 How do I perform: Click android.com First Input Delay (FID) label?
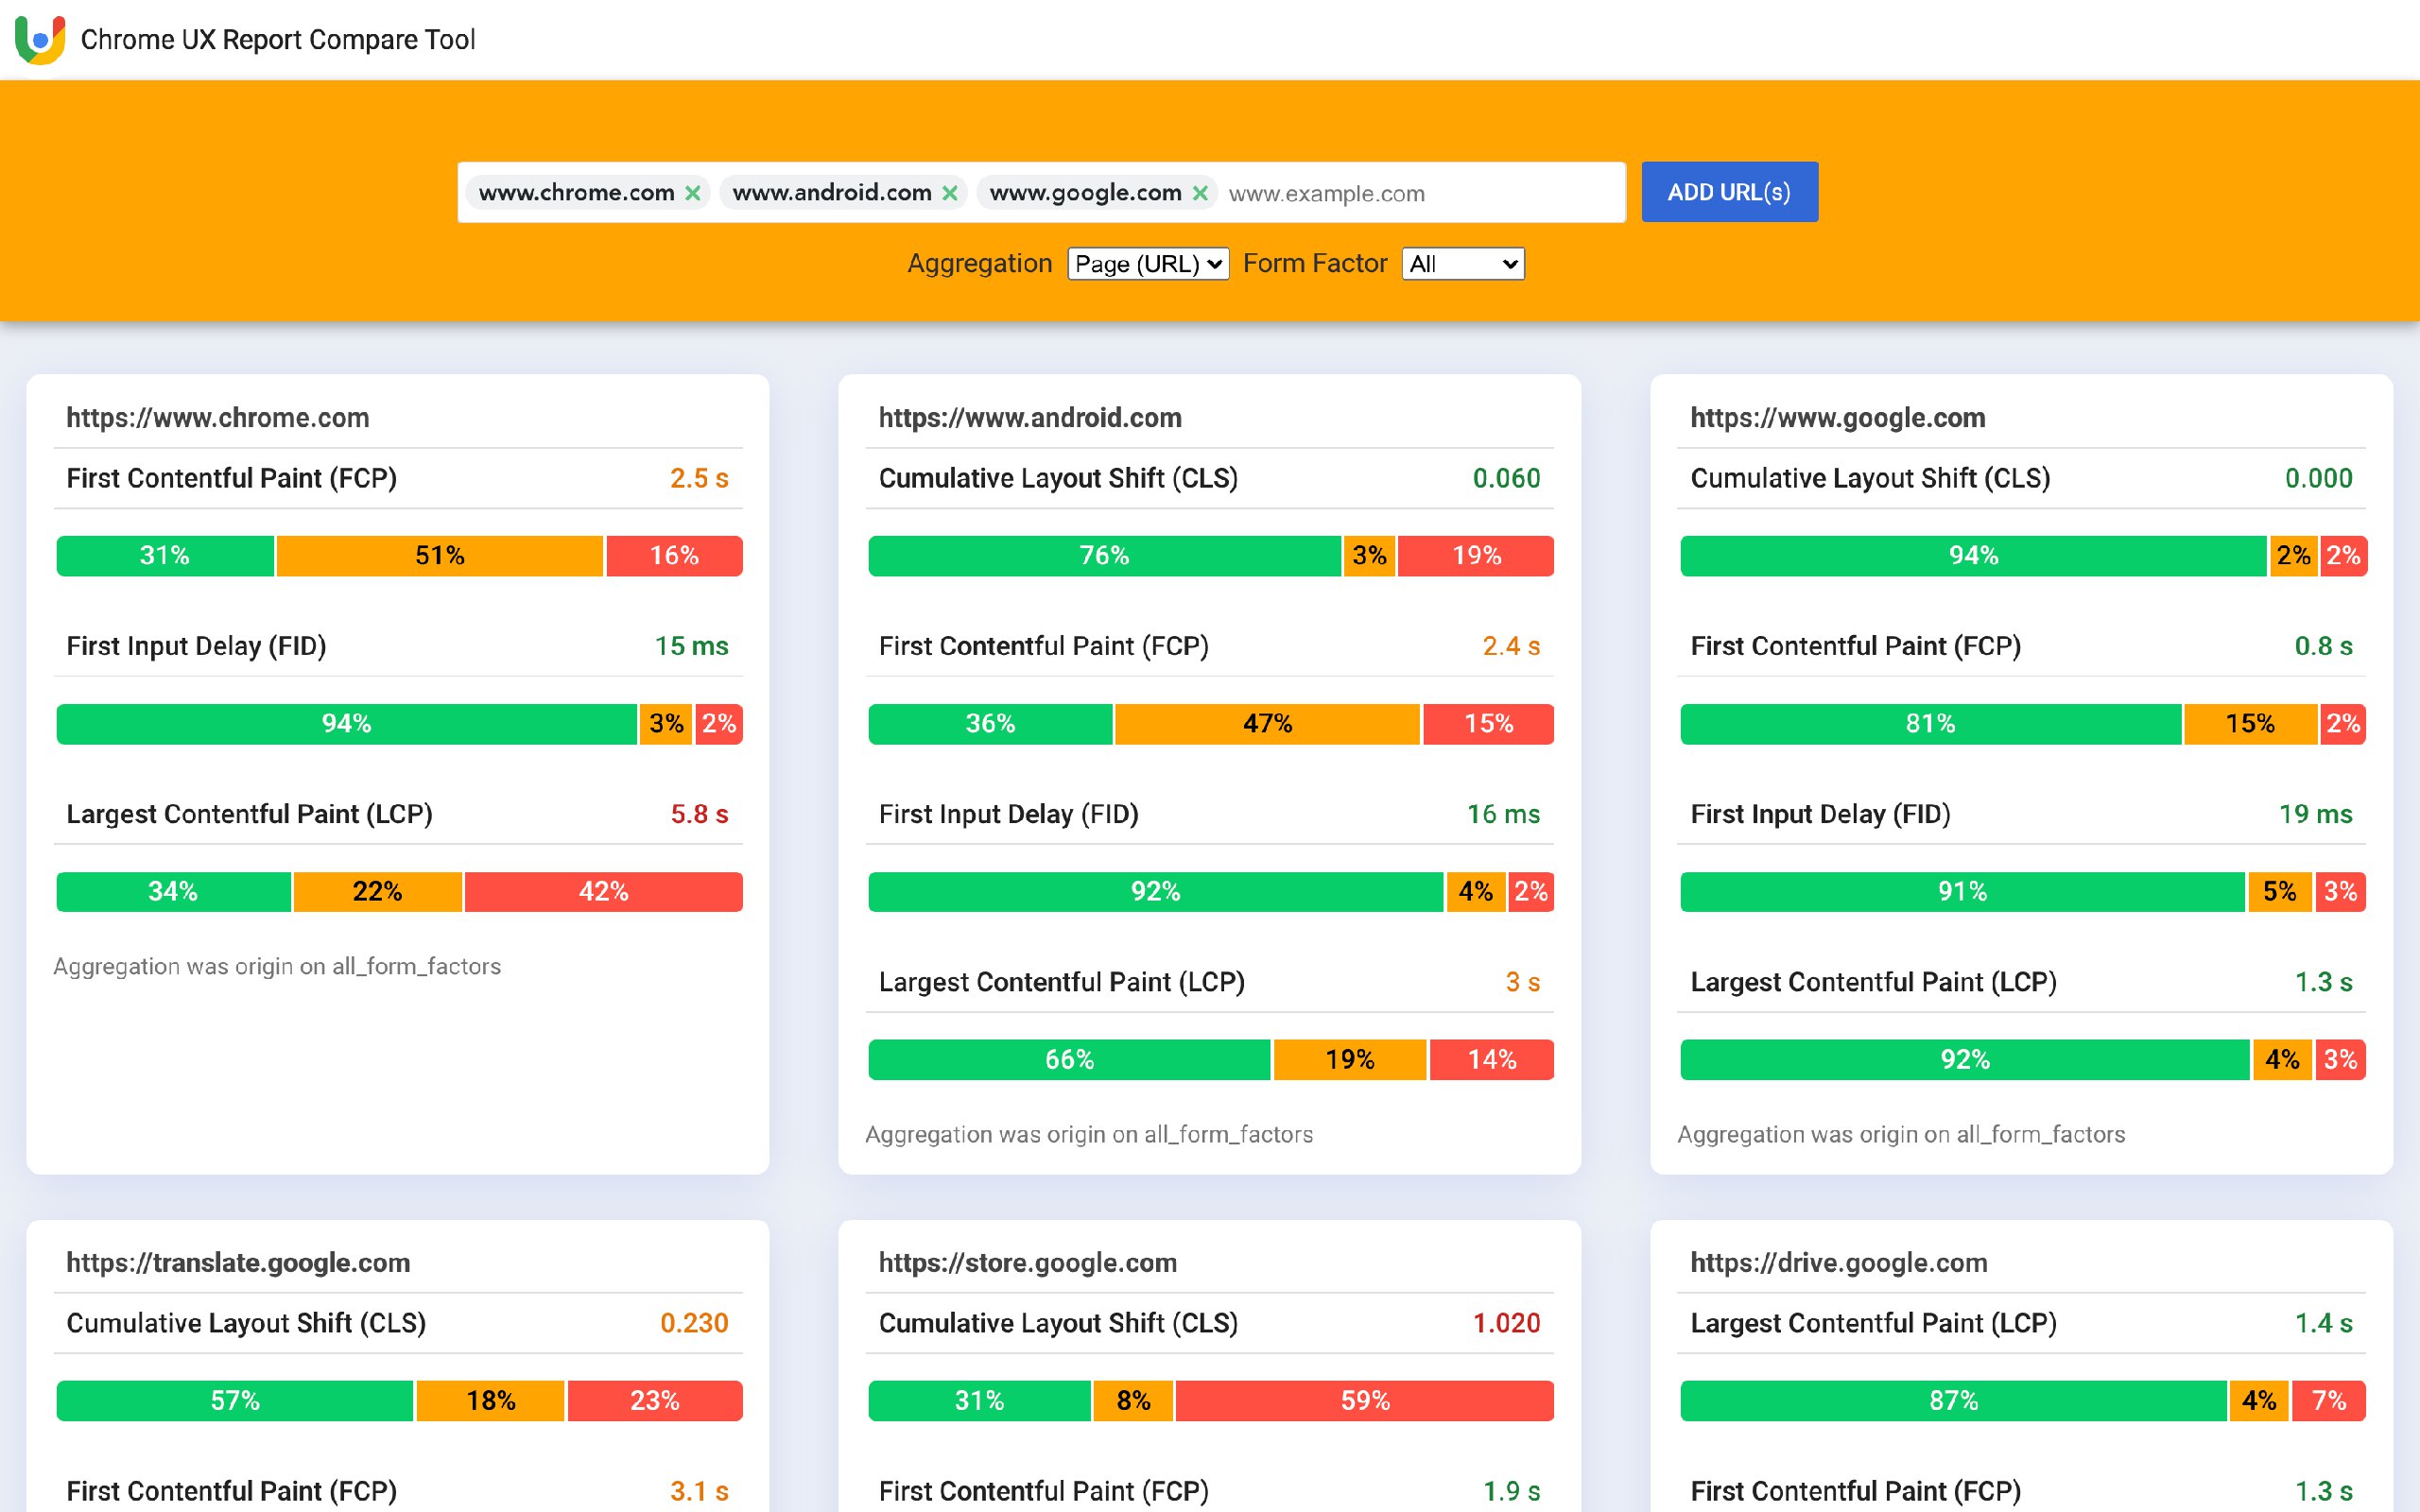(1008, 815)
